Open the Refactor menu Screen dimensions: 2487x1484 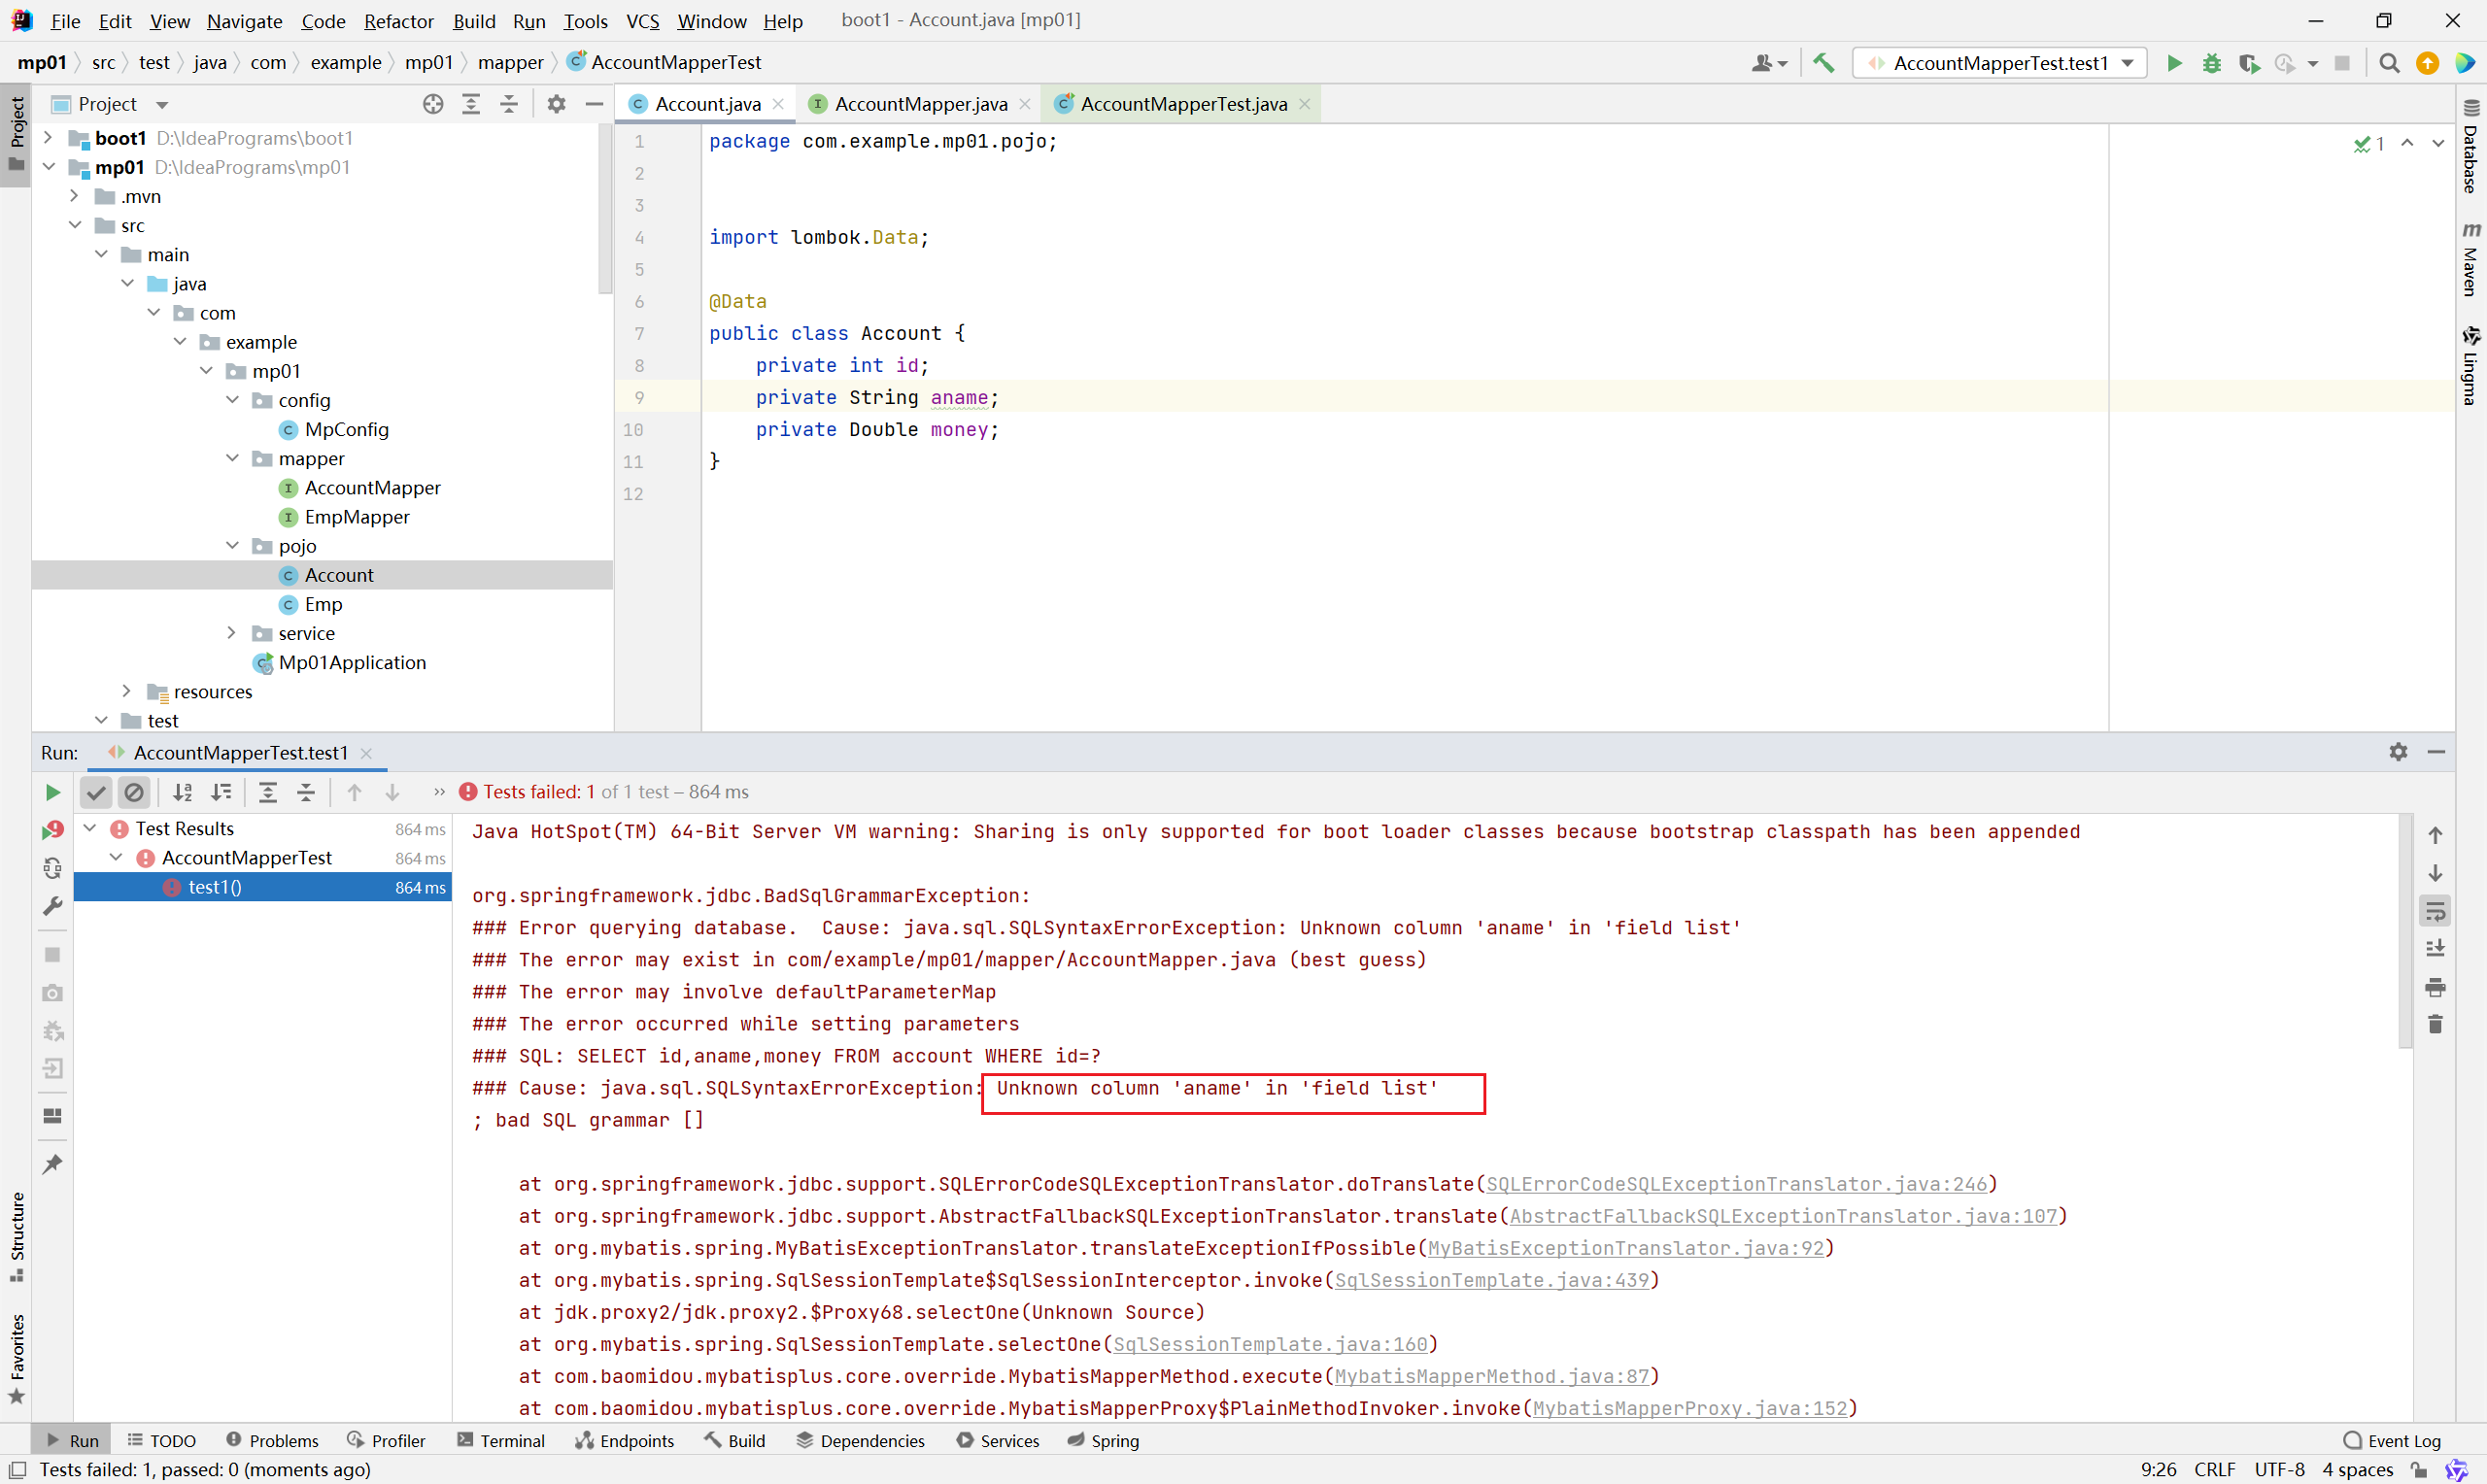398,21
